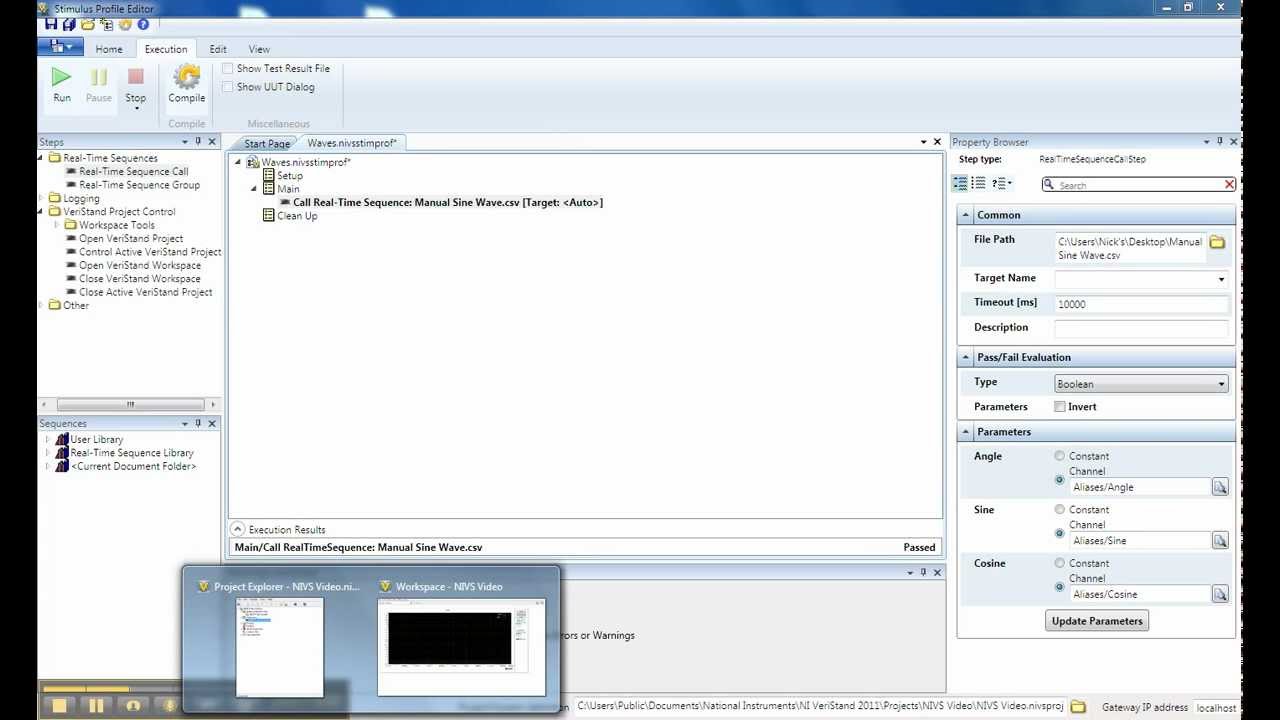Click the Description field
The width and height of the screenshot is (1280, 720).
click(1141, 328)
